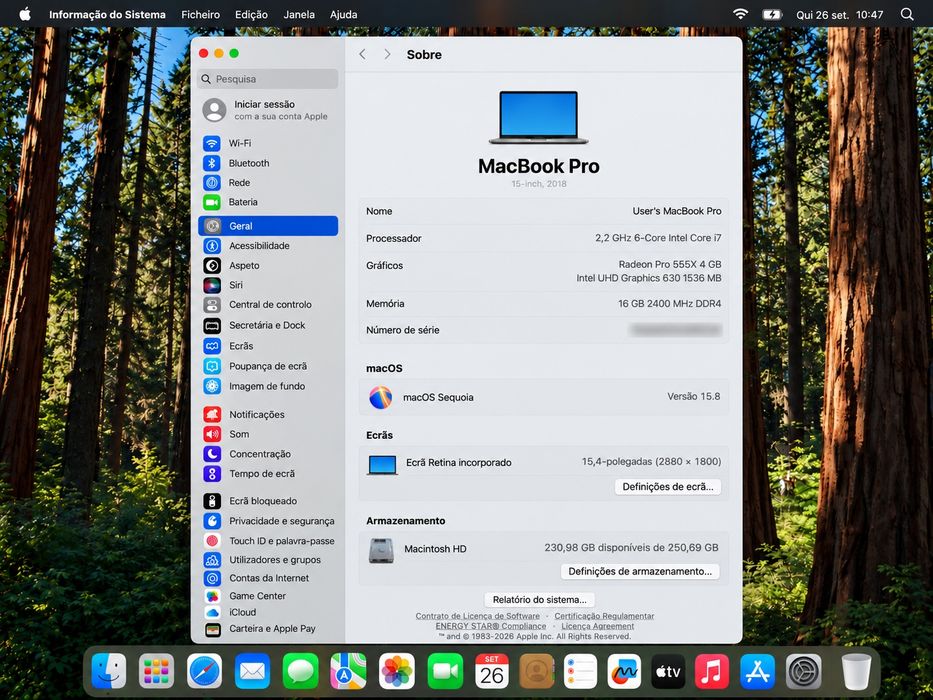Open Bluetooth settings in sidebar
This screenshot has width=933, height=700.
[x=268, y=163]
